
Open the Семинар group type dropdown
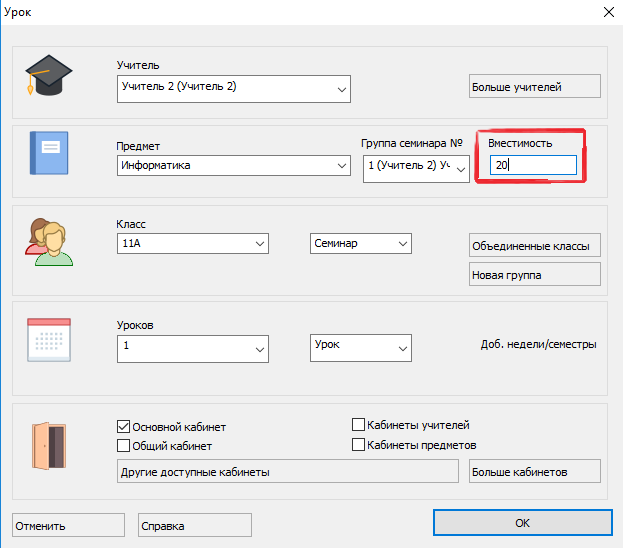tap(403, 243)
